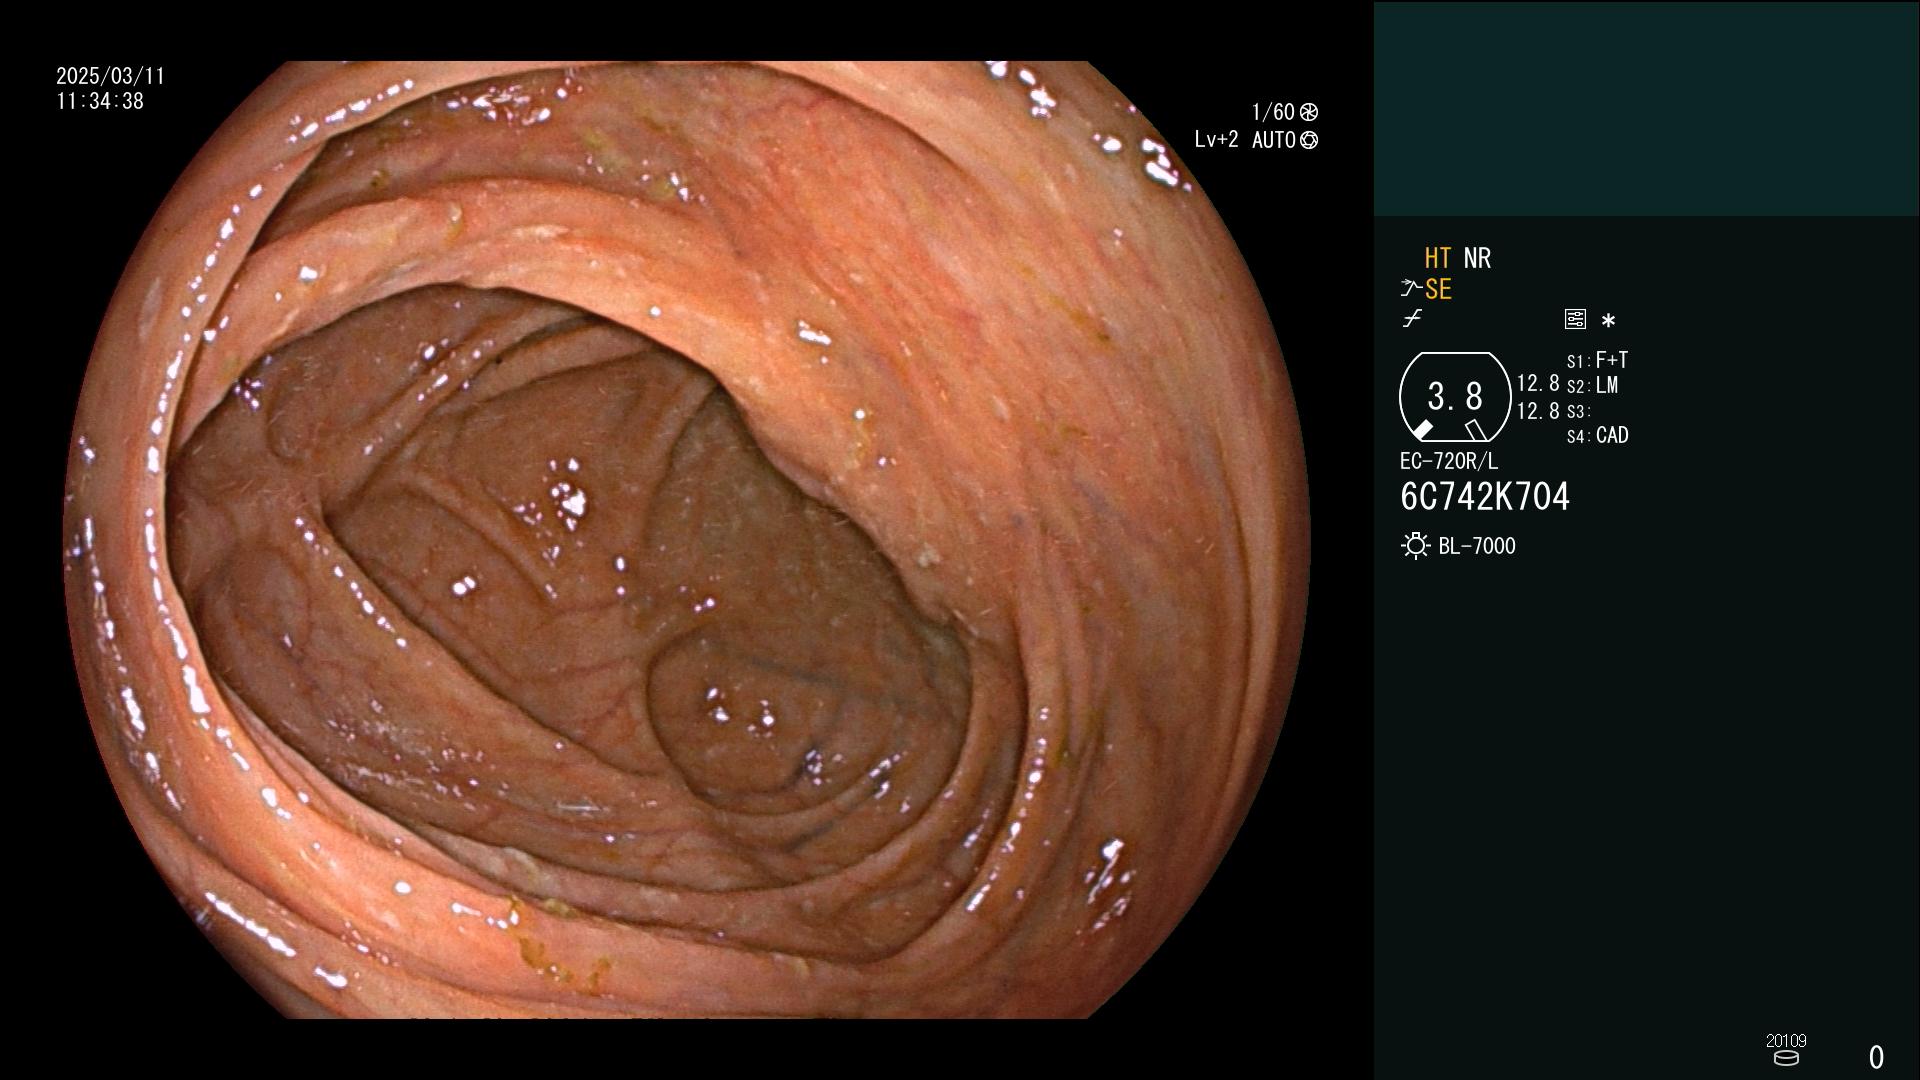The image size is (1920, 1080).
Task: Click the filled white marker in scope tip diagram
Action: 1422,430
